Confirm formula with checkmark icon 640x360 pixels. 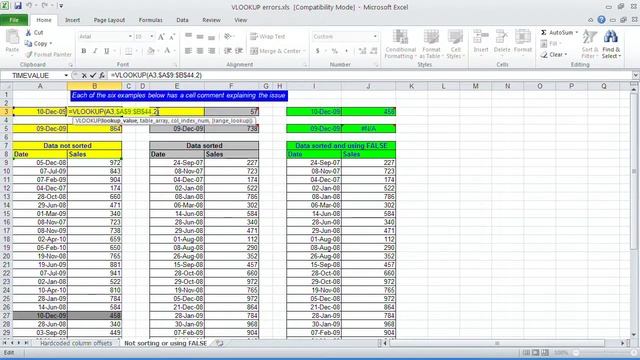point(93,76)
